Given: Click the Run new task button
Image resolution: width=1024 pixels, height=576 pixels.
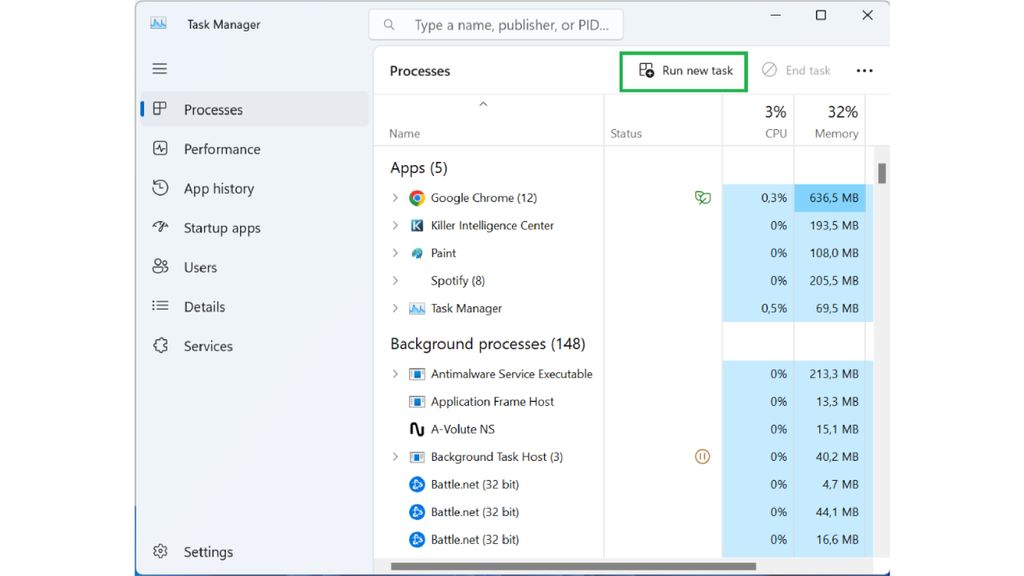Looking at the screenshot, I should point(683,71).
